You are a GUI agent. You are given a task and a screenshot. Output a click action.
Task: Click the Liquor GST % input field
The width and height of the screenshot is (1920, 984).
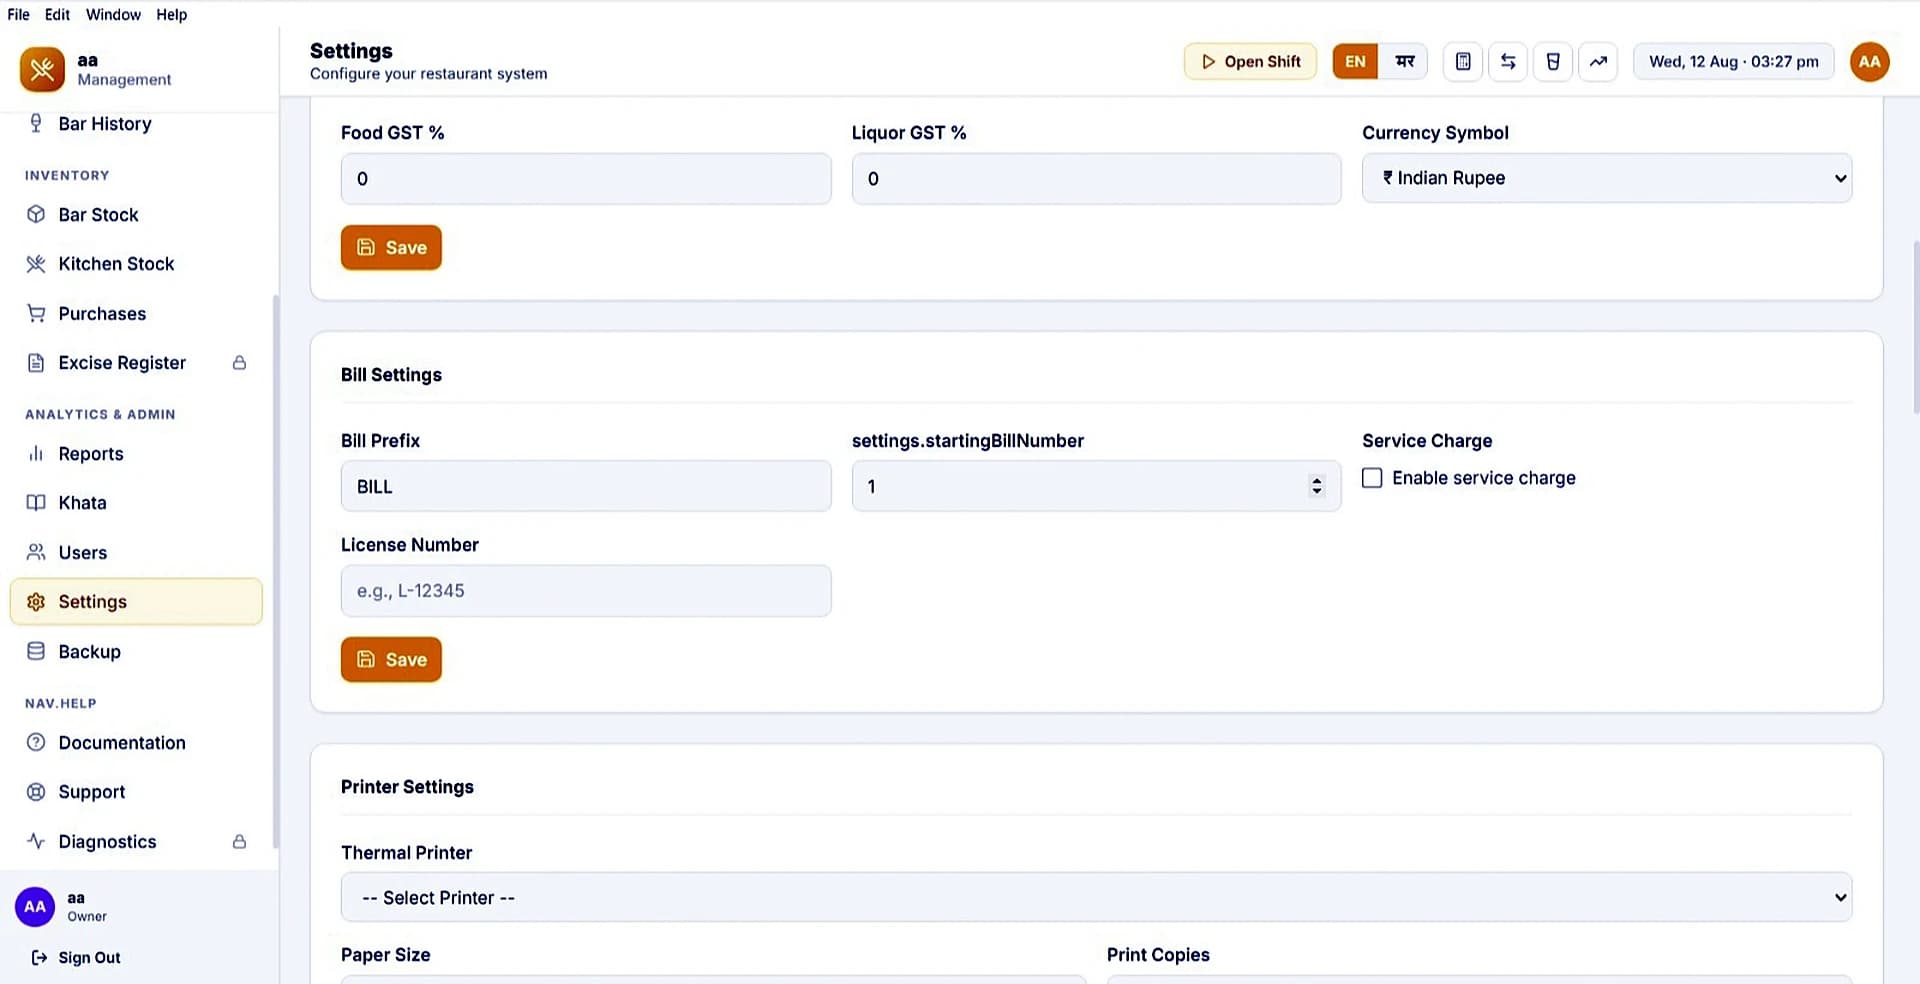[1096, 178]
